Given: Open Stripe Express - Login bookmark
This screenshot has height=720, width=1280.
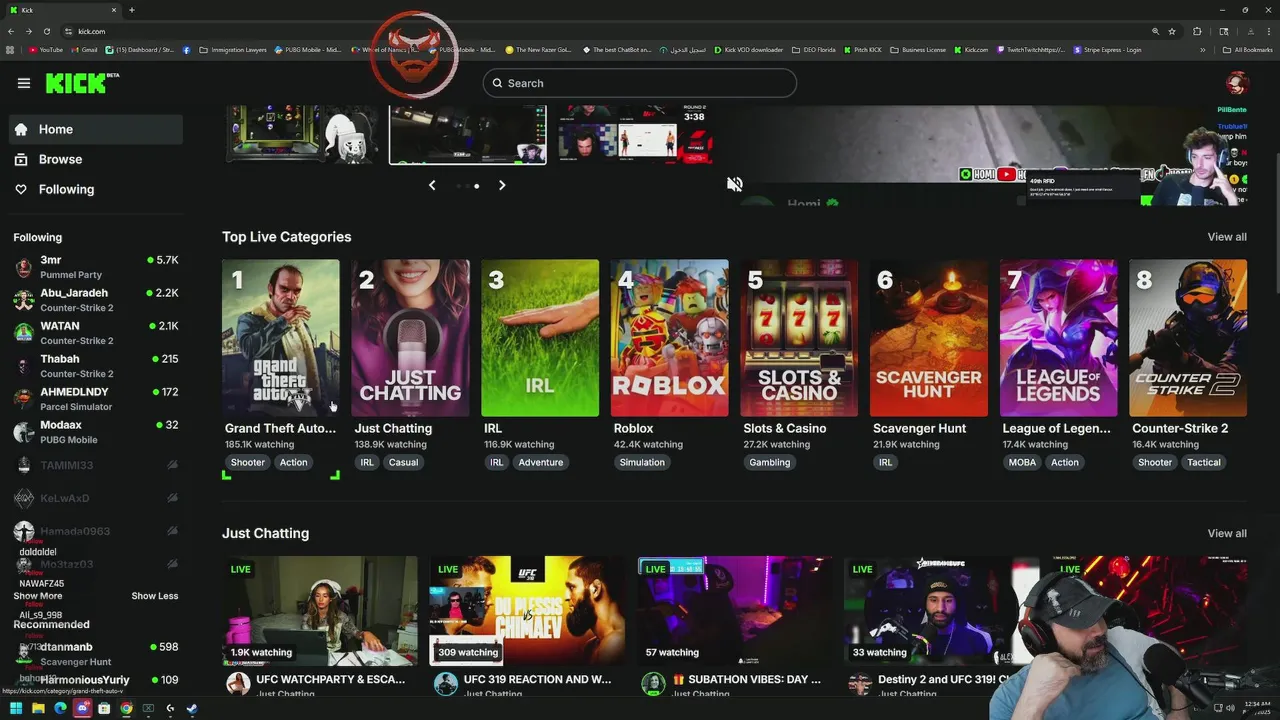Looking at the screenshot, I should (1108, 50).
